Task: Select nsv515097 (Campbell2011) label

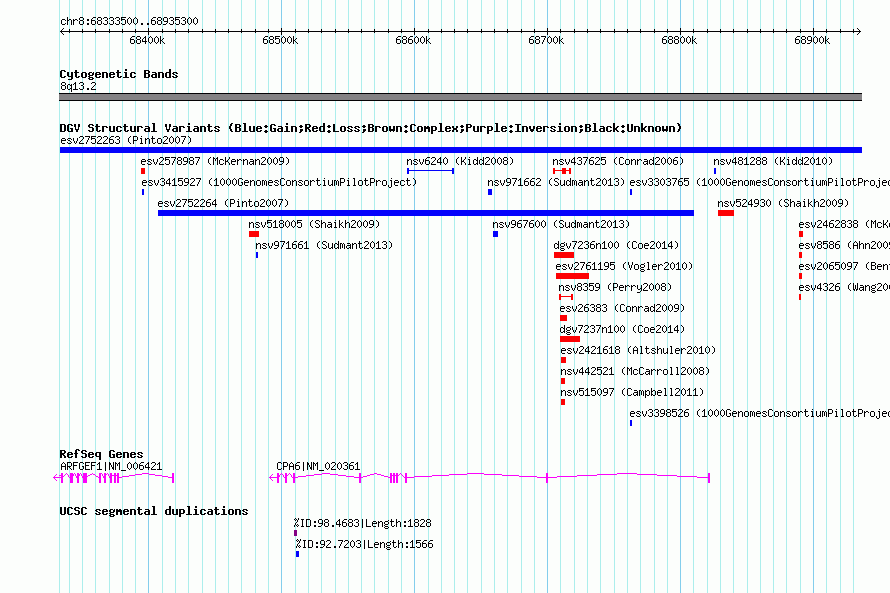Action: coord(632,392)
